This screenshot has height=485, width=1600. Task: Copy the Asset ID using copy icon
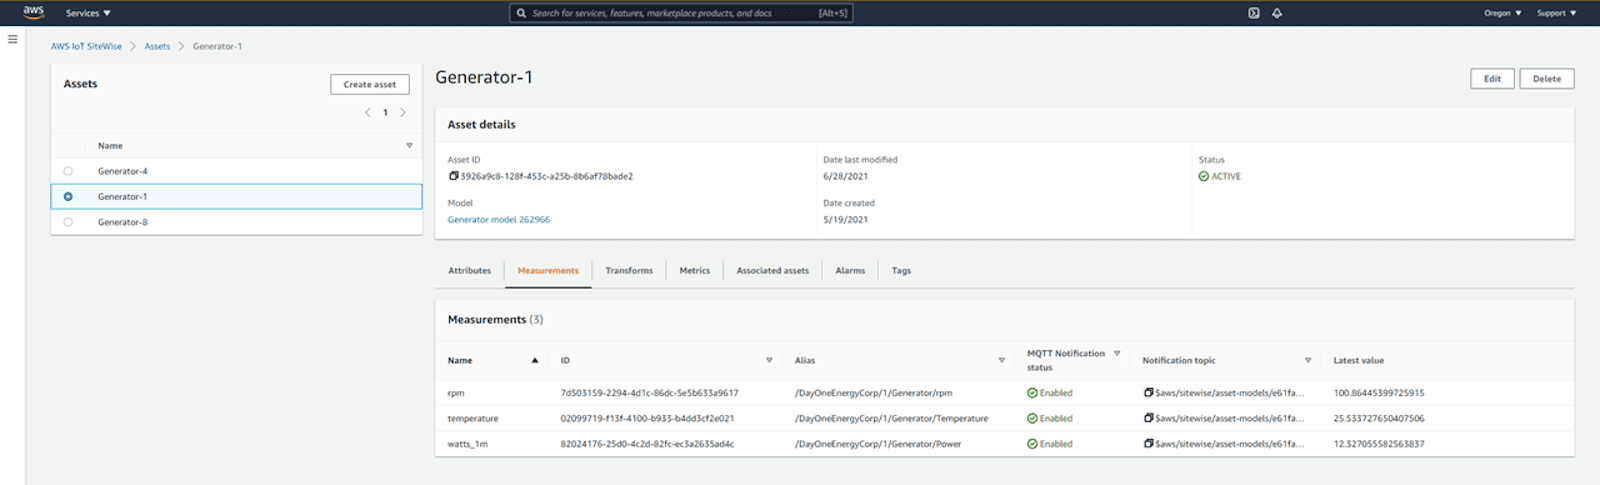tap(453, 176)
